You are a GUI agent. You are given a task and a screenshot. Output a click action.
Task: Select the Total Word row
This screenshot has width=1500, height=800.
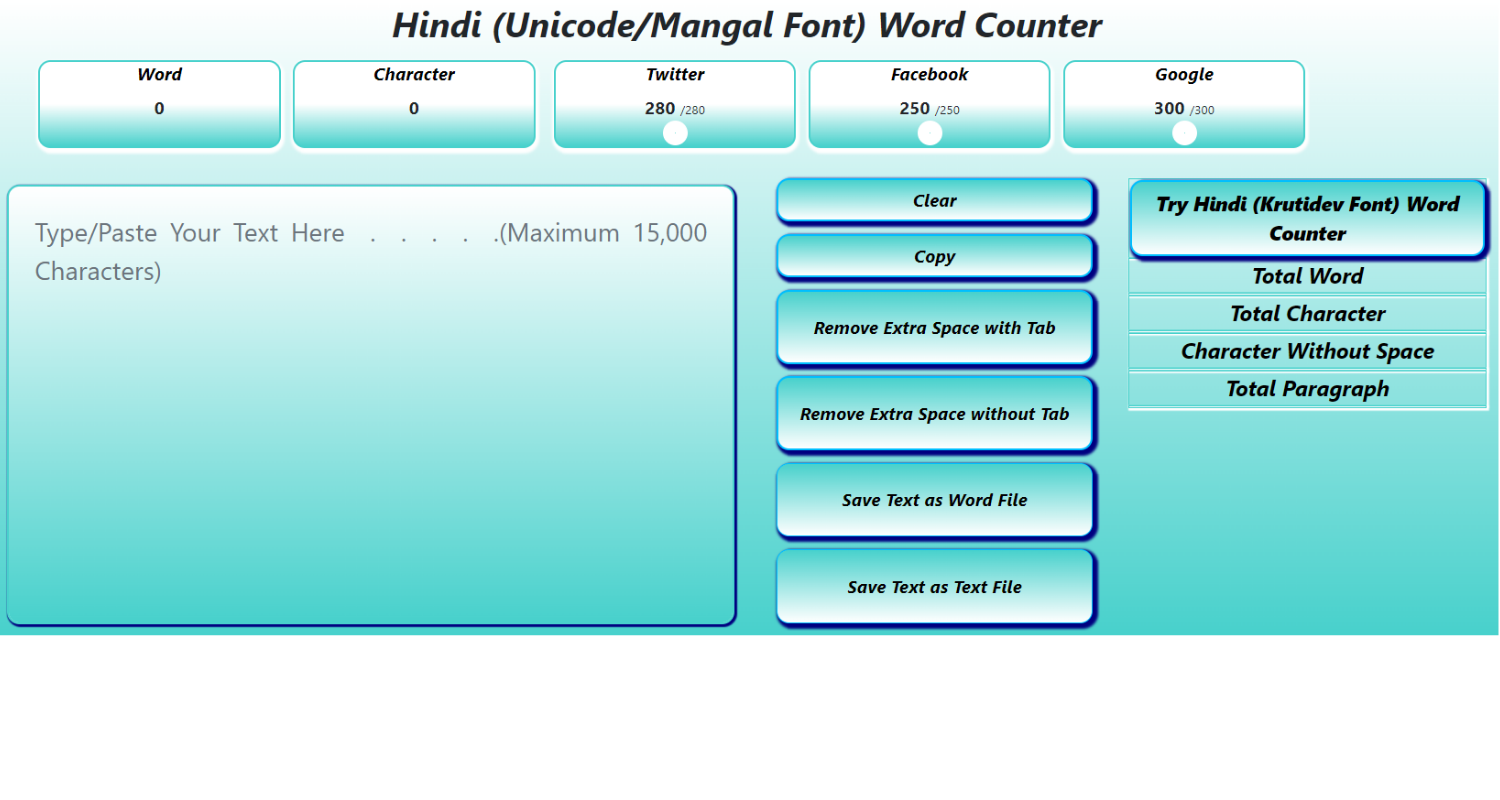(x=1307, y=276)
